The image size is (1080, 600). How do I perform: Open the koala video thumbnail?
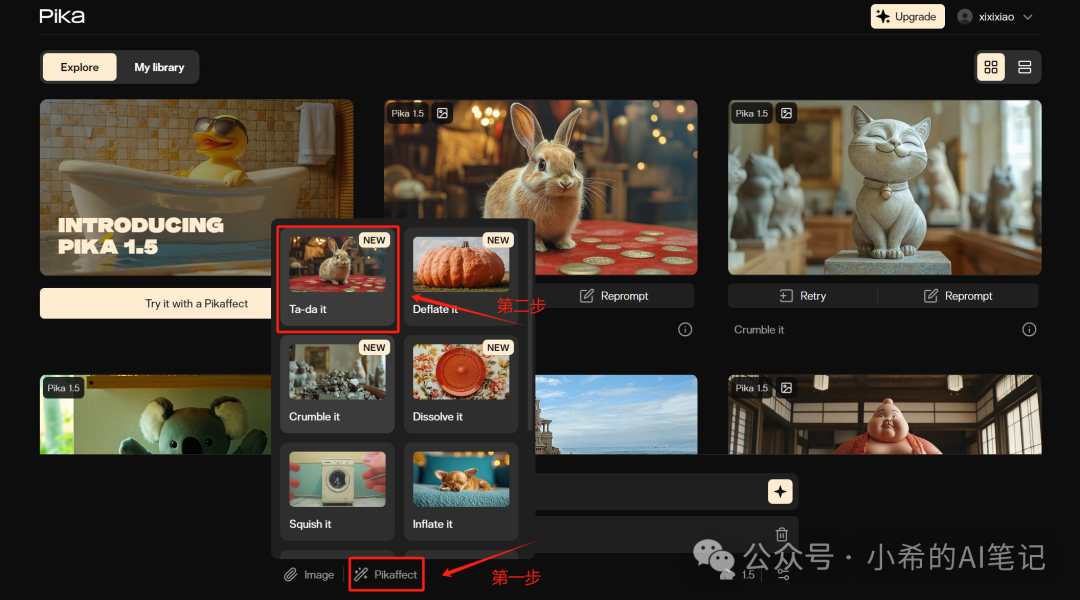coord(156,415)
